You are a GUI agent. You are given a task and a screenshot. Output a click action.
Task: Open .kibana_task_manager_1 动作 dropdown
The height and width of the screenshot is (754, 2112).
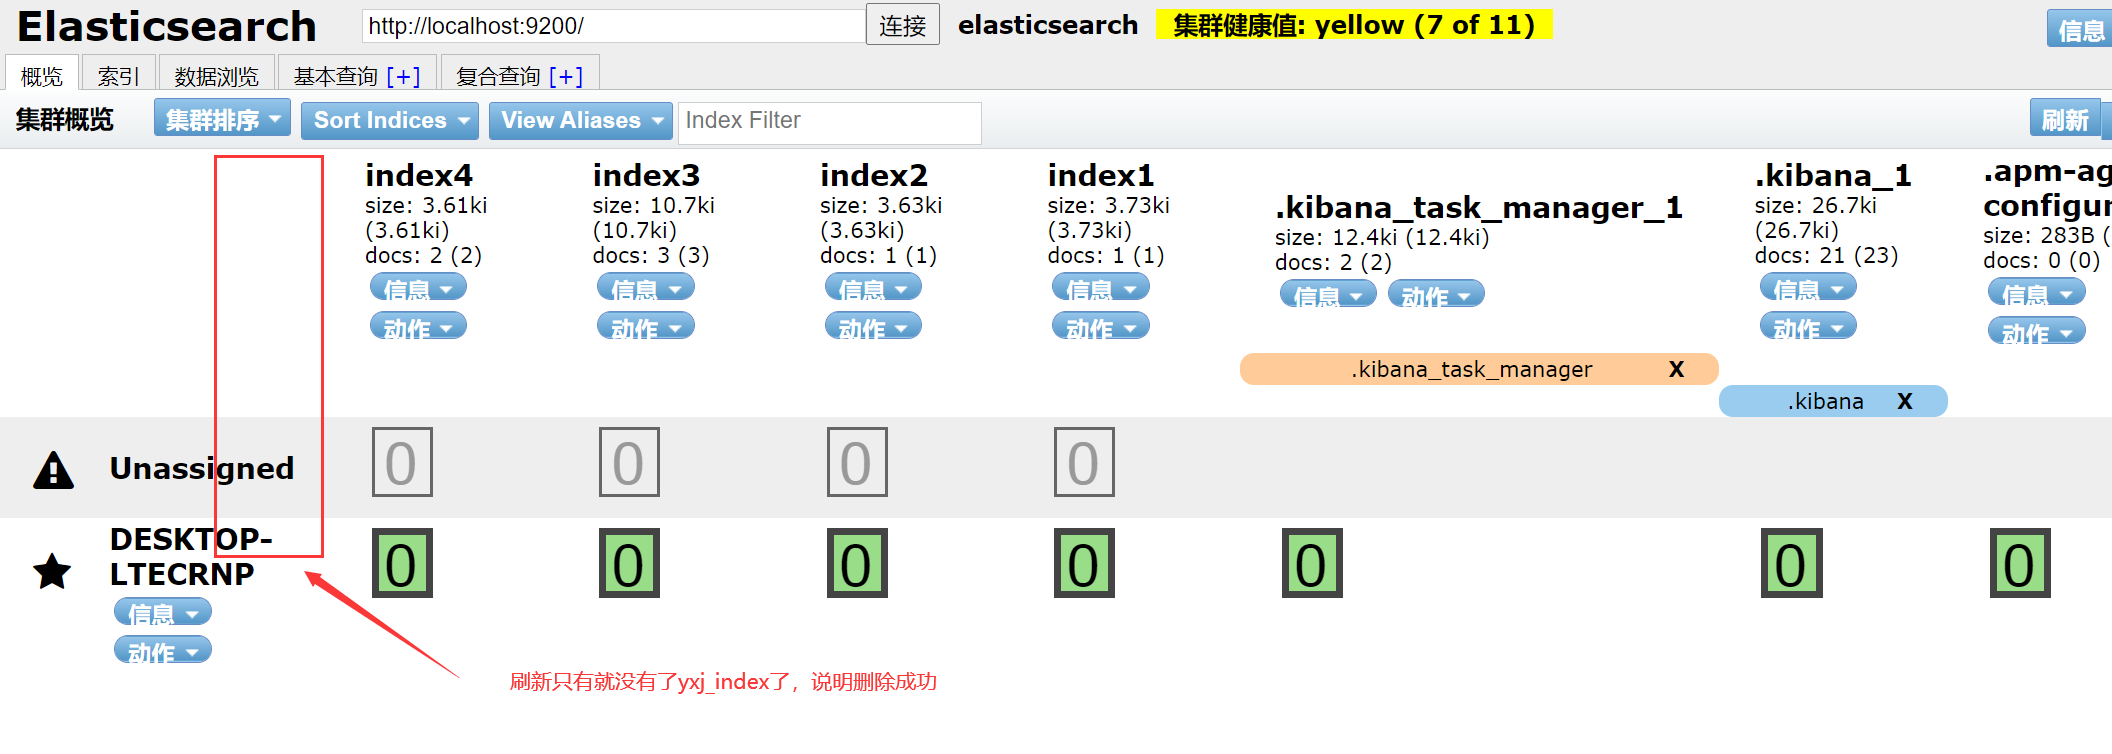1436,295
